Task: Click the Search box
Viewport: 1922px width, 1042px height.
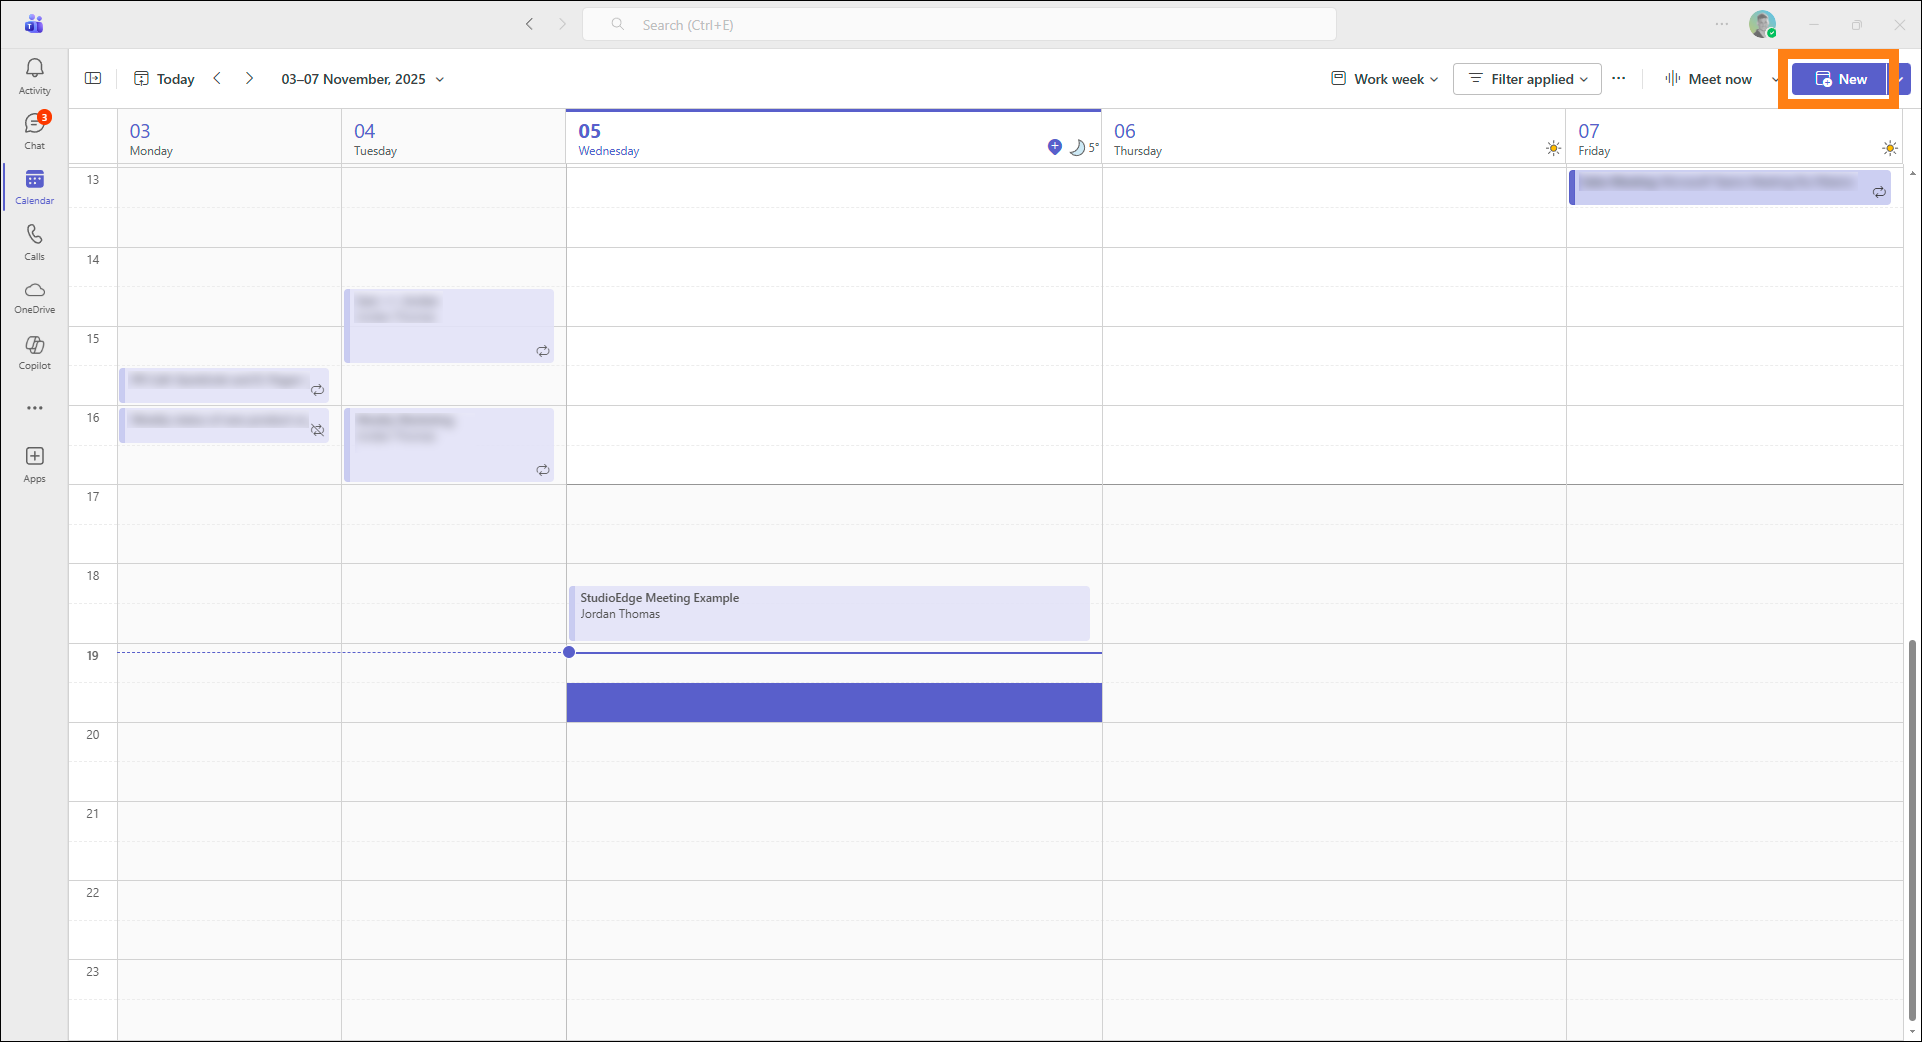Action: 960,25
